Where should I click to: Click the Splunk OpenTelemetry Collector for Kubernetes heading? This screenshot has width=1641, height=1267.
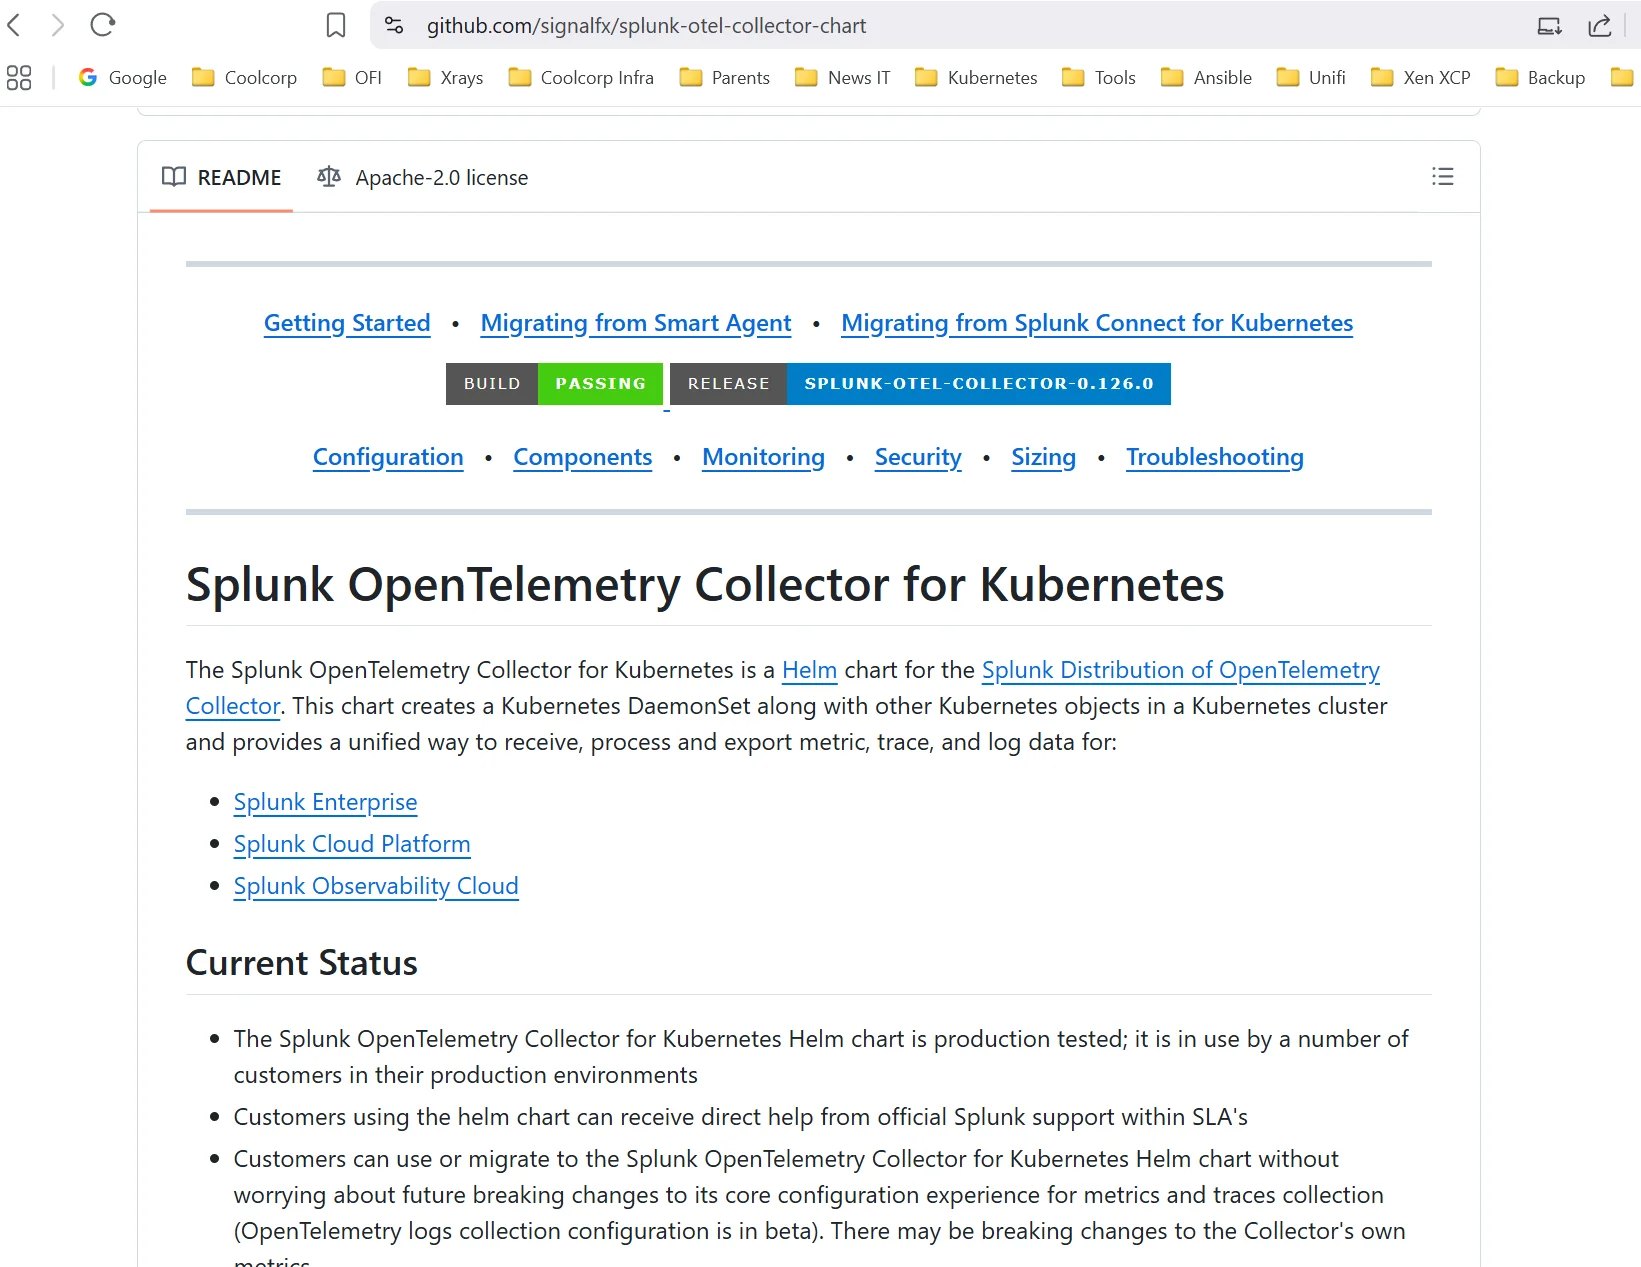705,584
